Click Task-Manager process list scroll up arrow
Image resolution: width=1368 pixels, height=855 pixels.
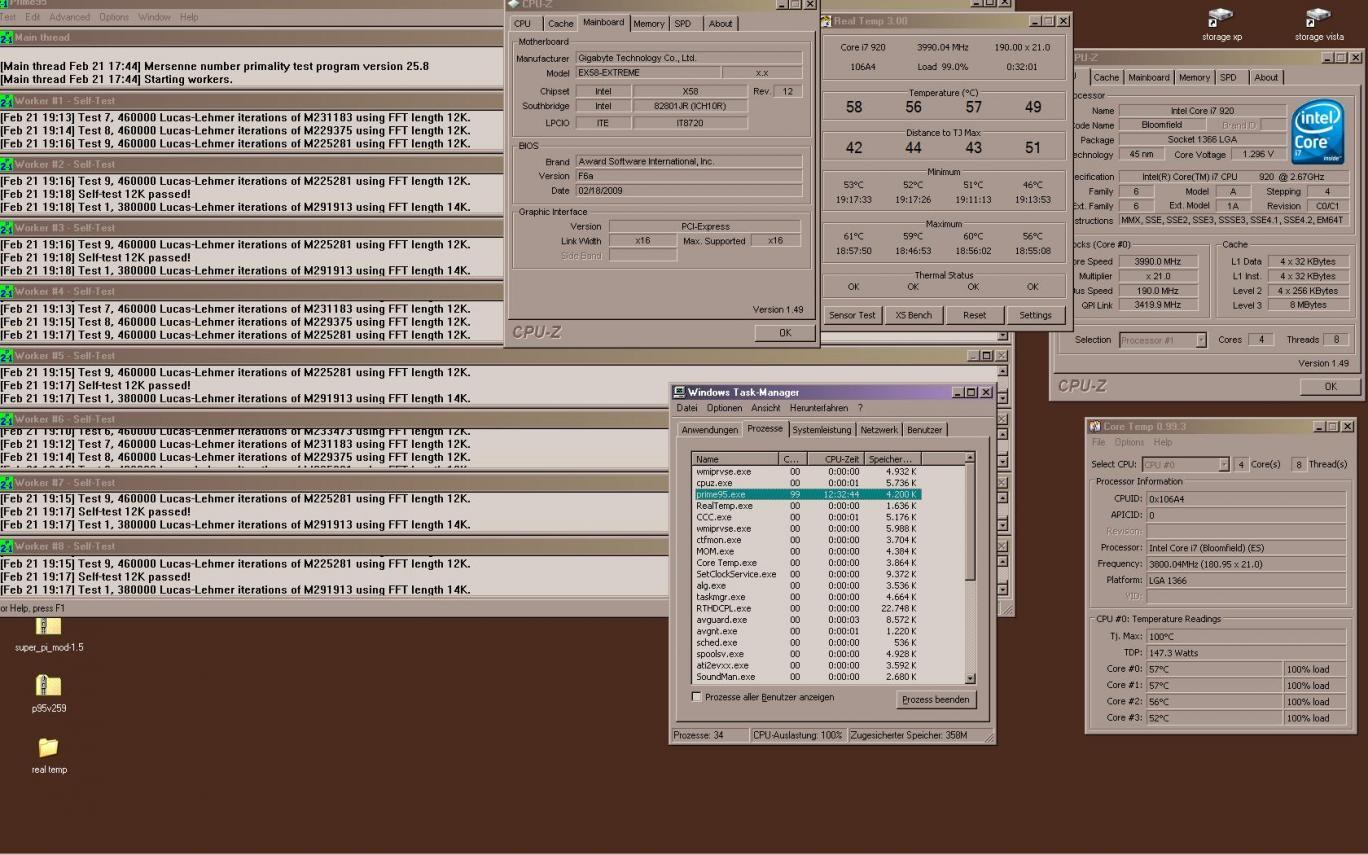pyautogui.click(x=969, y=458)
